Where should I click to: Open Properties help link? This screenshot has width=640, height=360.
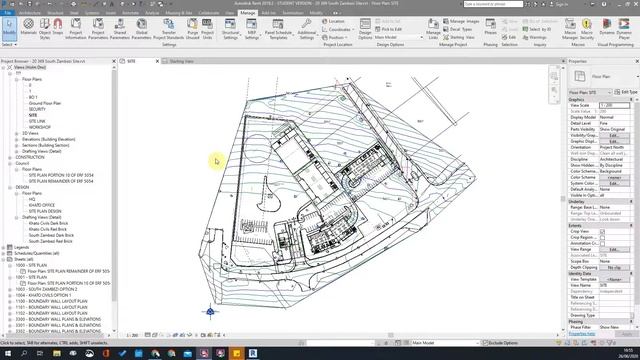tap(582, 334)
